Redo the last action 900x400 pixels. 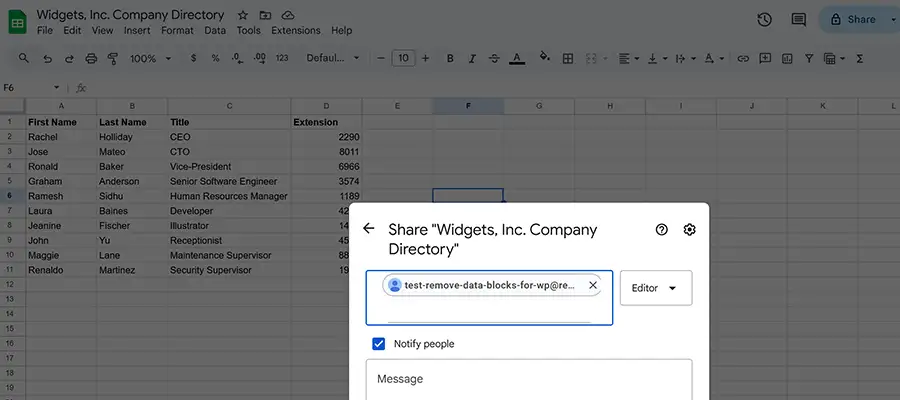pyautogui.click(x=69, y=59)
